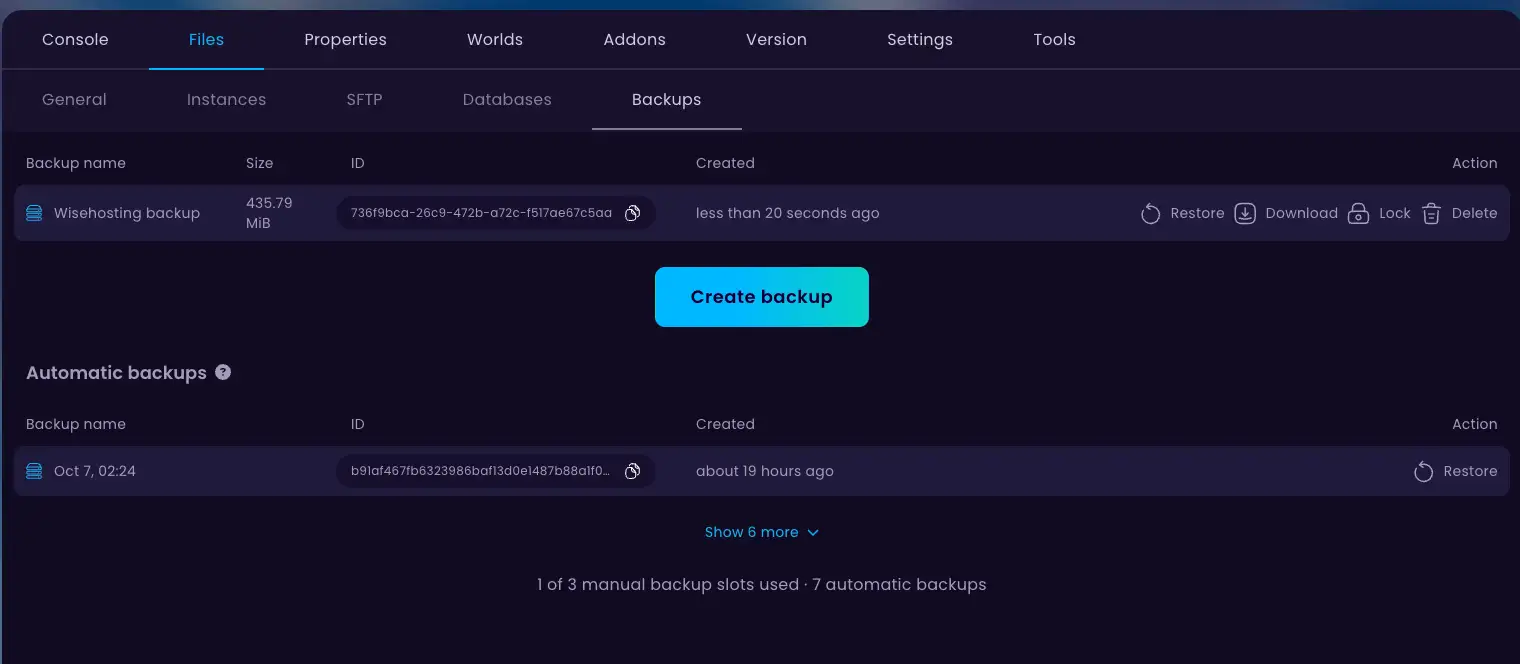The image size is (1520, 664).
Task: Select the SFTP sub-tab
Action: pyautogui.click(x=364, y=100)
